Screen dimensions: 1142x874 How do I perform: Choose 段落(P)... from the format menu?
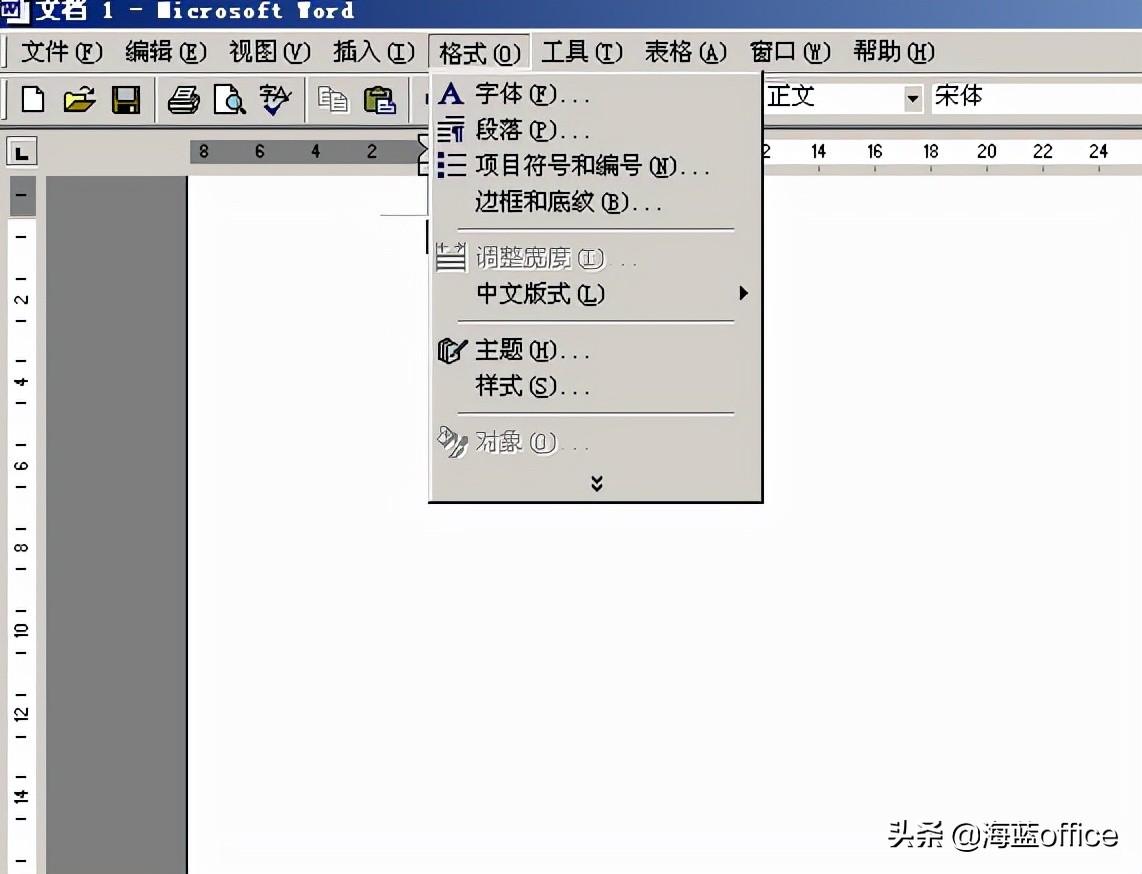(596, 130)
